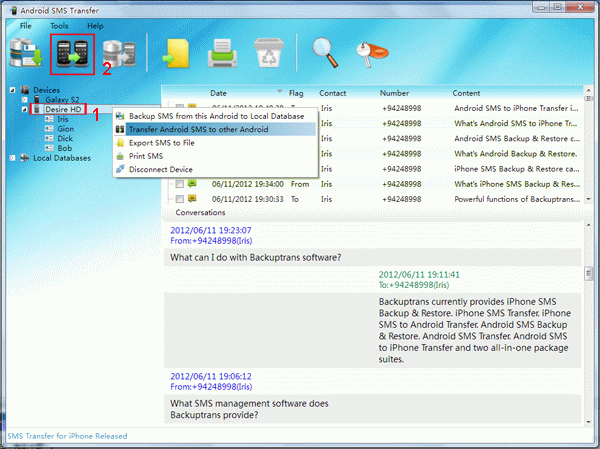Open the Tools menu
This screenshot has width=600, height=449.
59,26
